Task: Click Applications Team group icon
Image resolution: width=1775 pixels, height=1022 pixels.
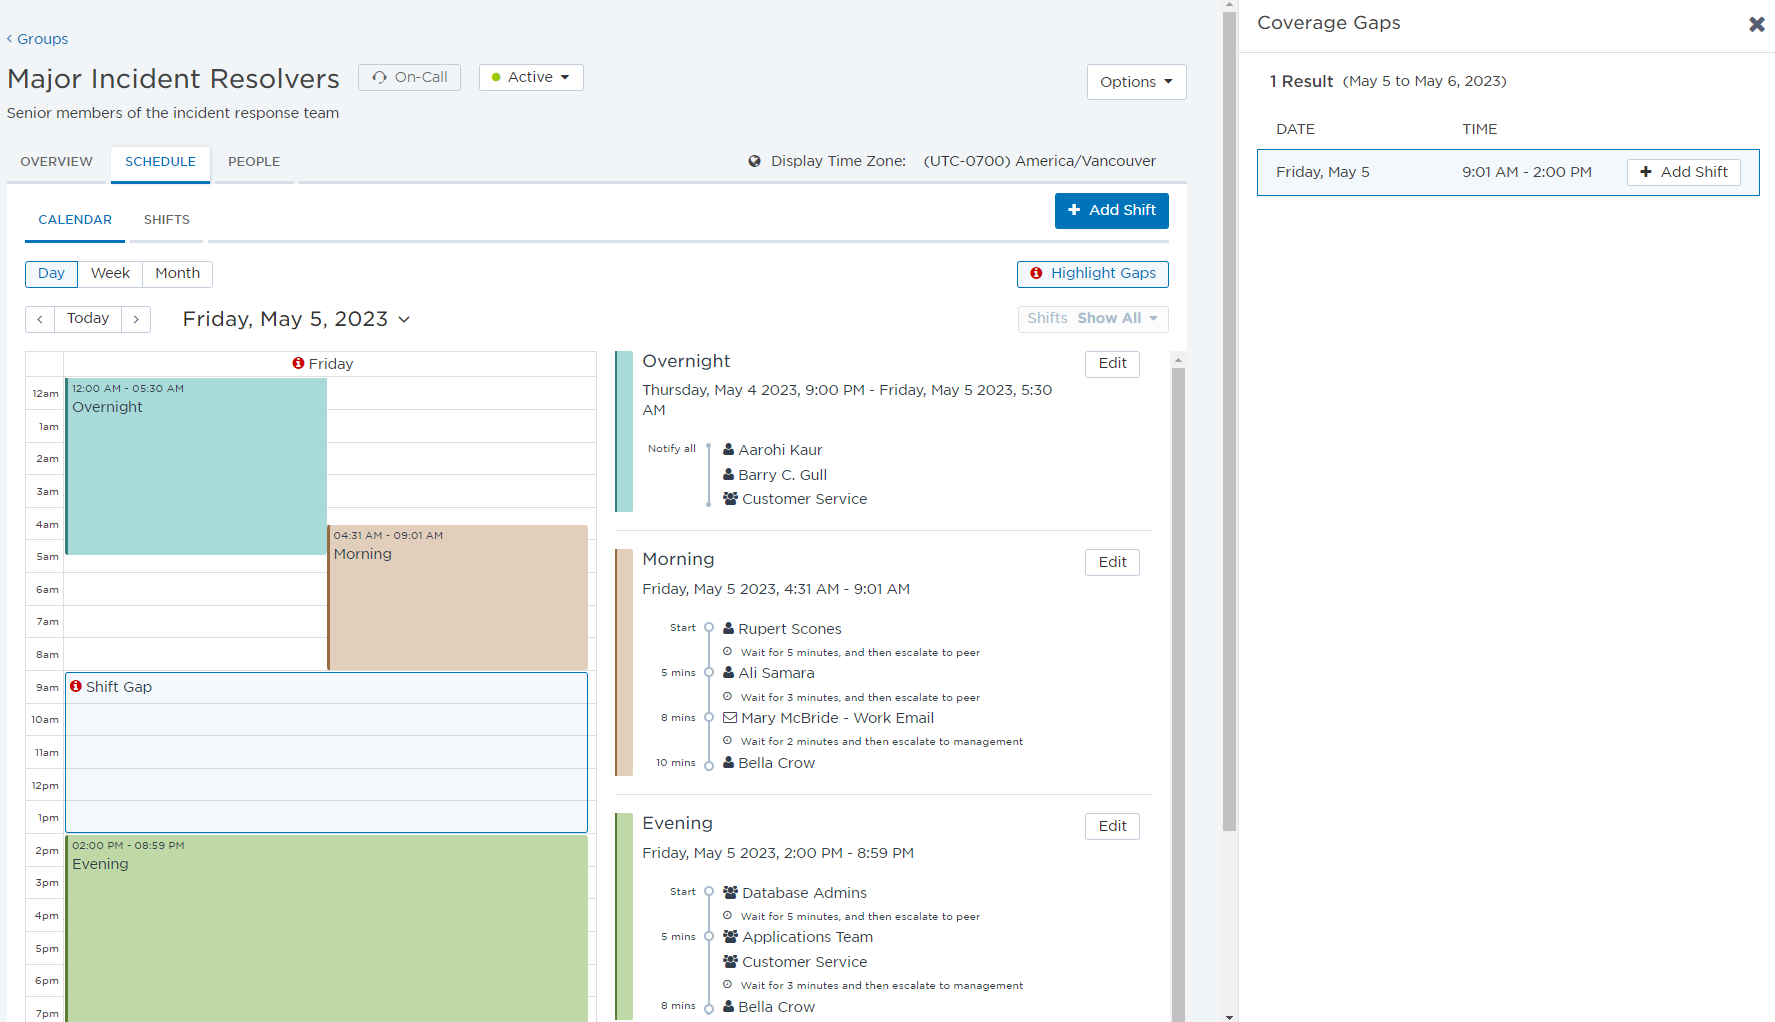Action: click(x=731, y=937)
